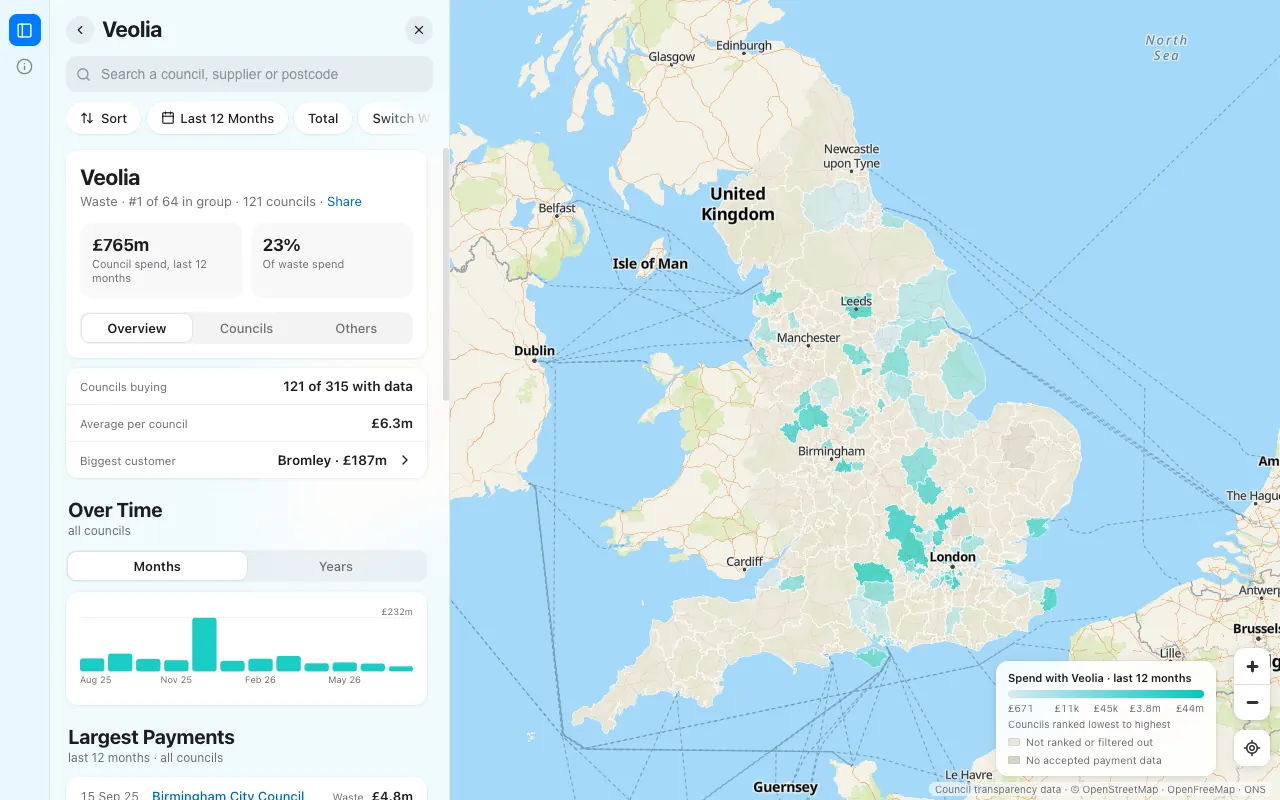1280x800 pixels.
Task: Open the Biggest customer Bromley row chevron
Action: point(405,460)
